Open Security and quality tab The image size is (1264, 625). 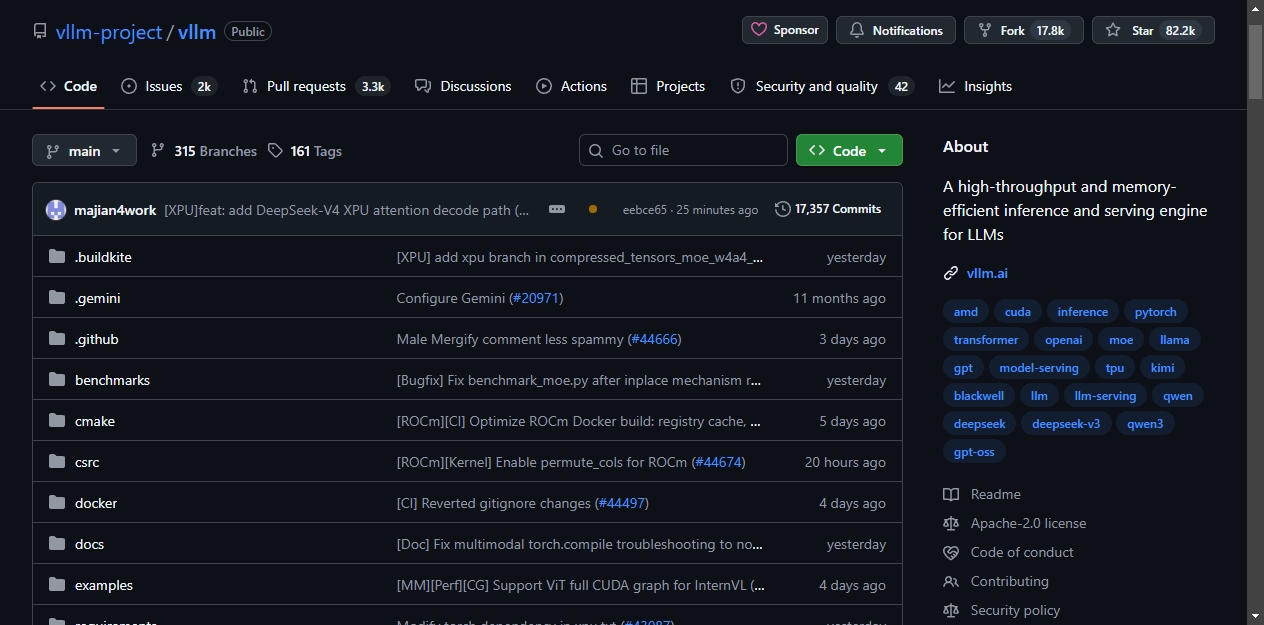821,86
